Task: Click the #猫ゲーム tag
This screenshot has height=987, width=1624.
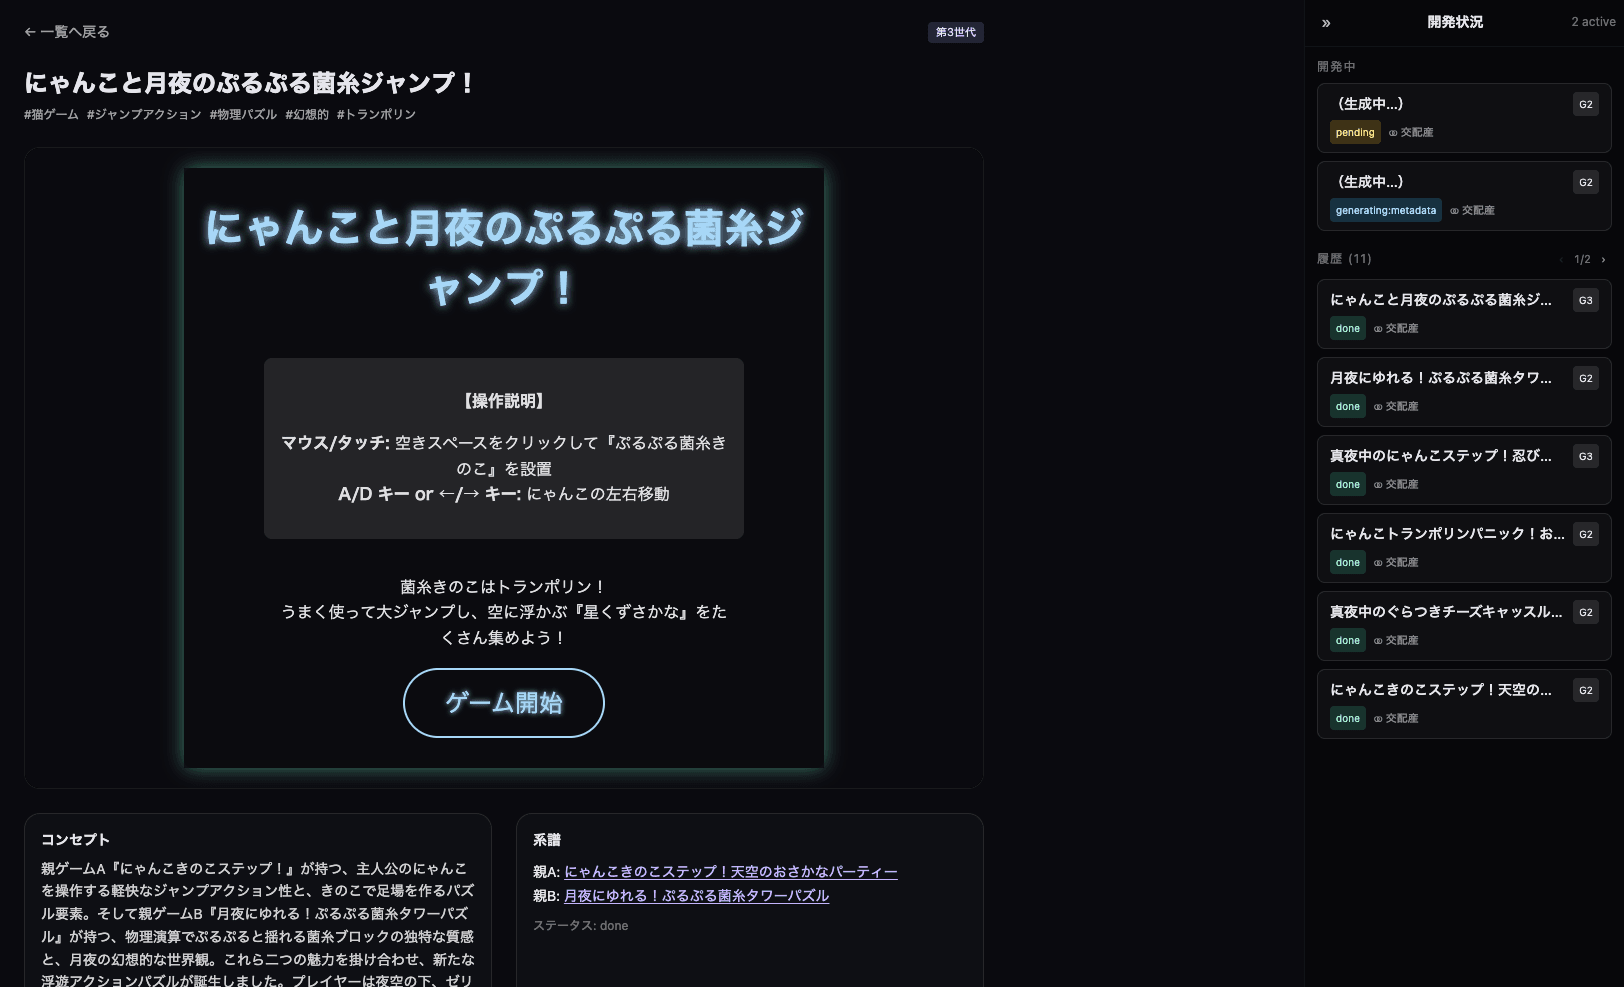Action: coord(51,115)
